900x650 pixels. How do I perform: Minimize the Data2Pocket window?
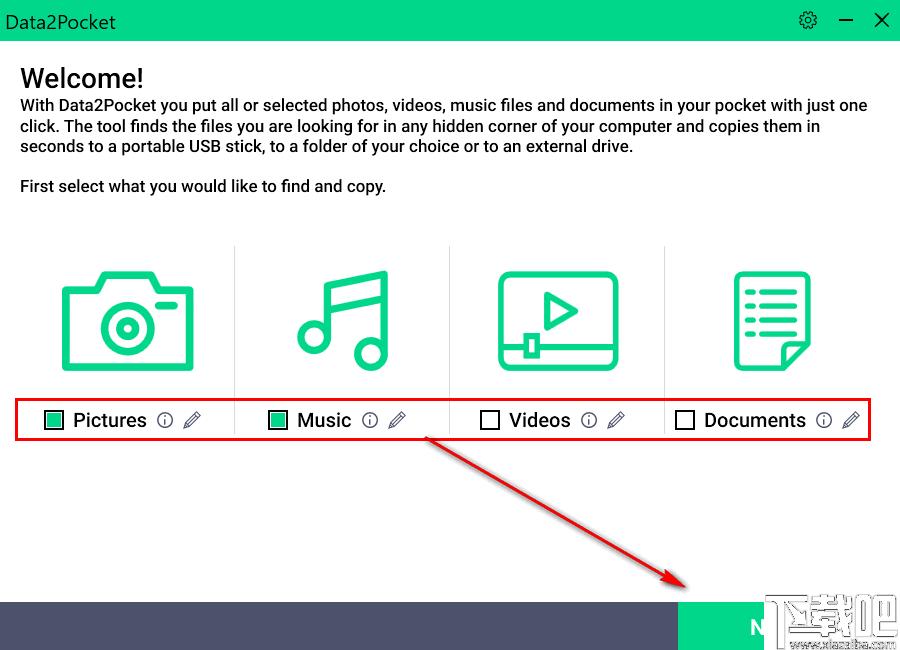845,21
